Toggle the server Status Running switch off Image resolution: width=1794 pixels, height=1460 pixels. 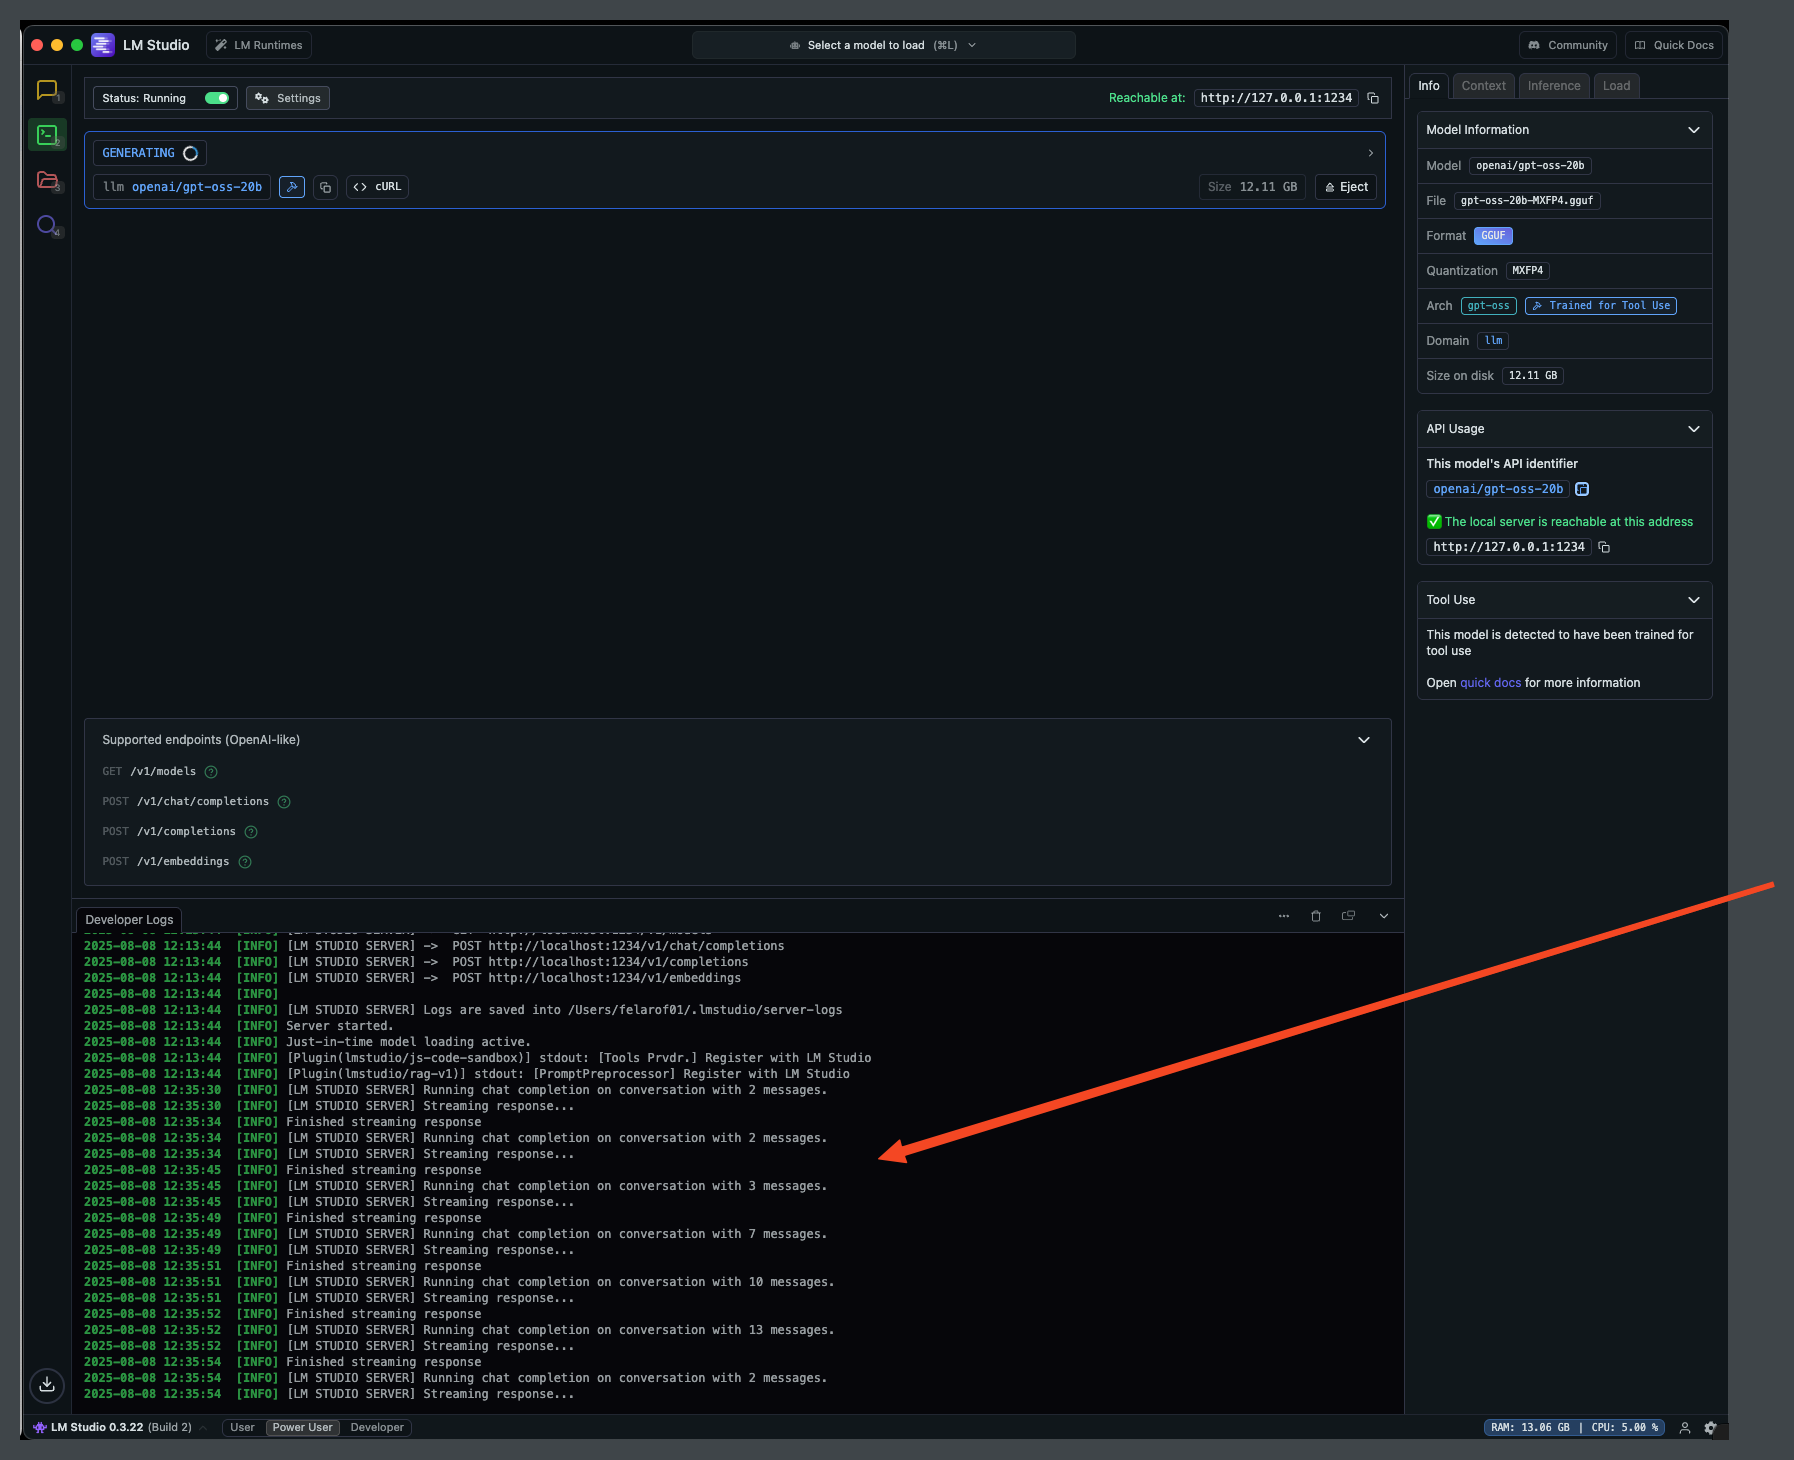tap(218, 98)
